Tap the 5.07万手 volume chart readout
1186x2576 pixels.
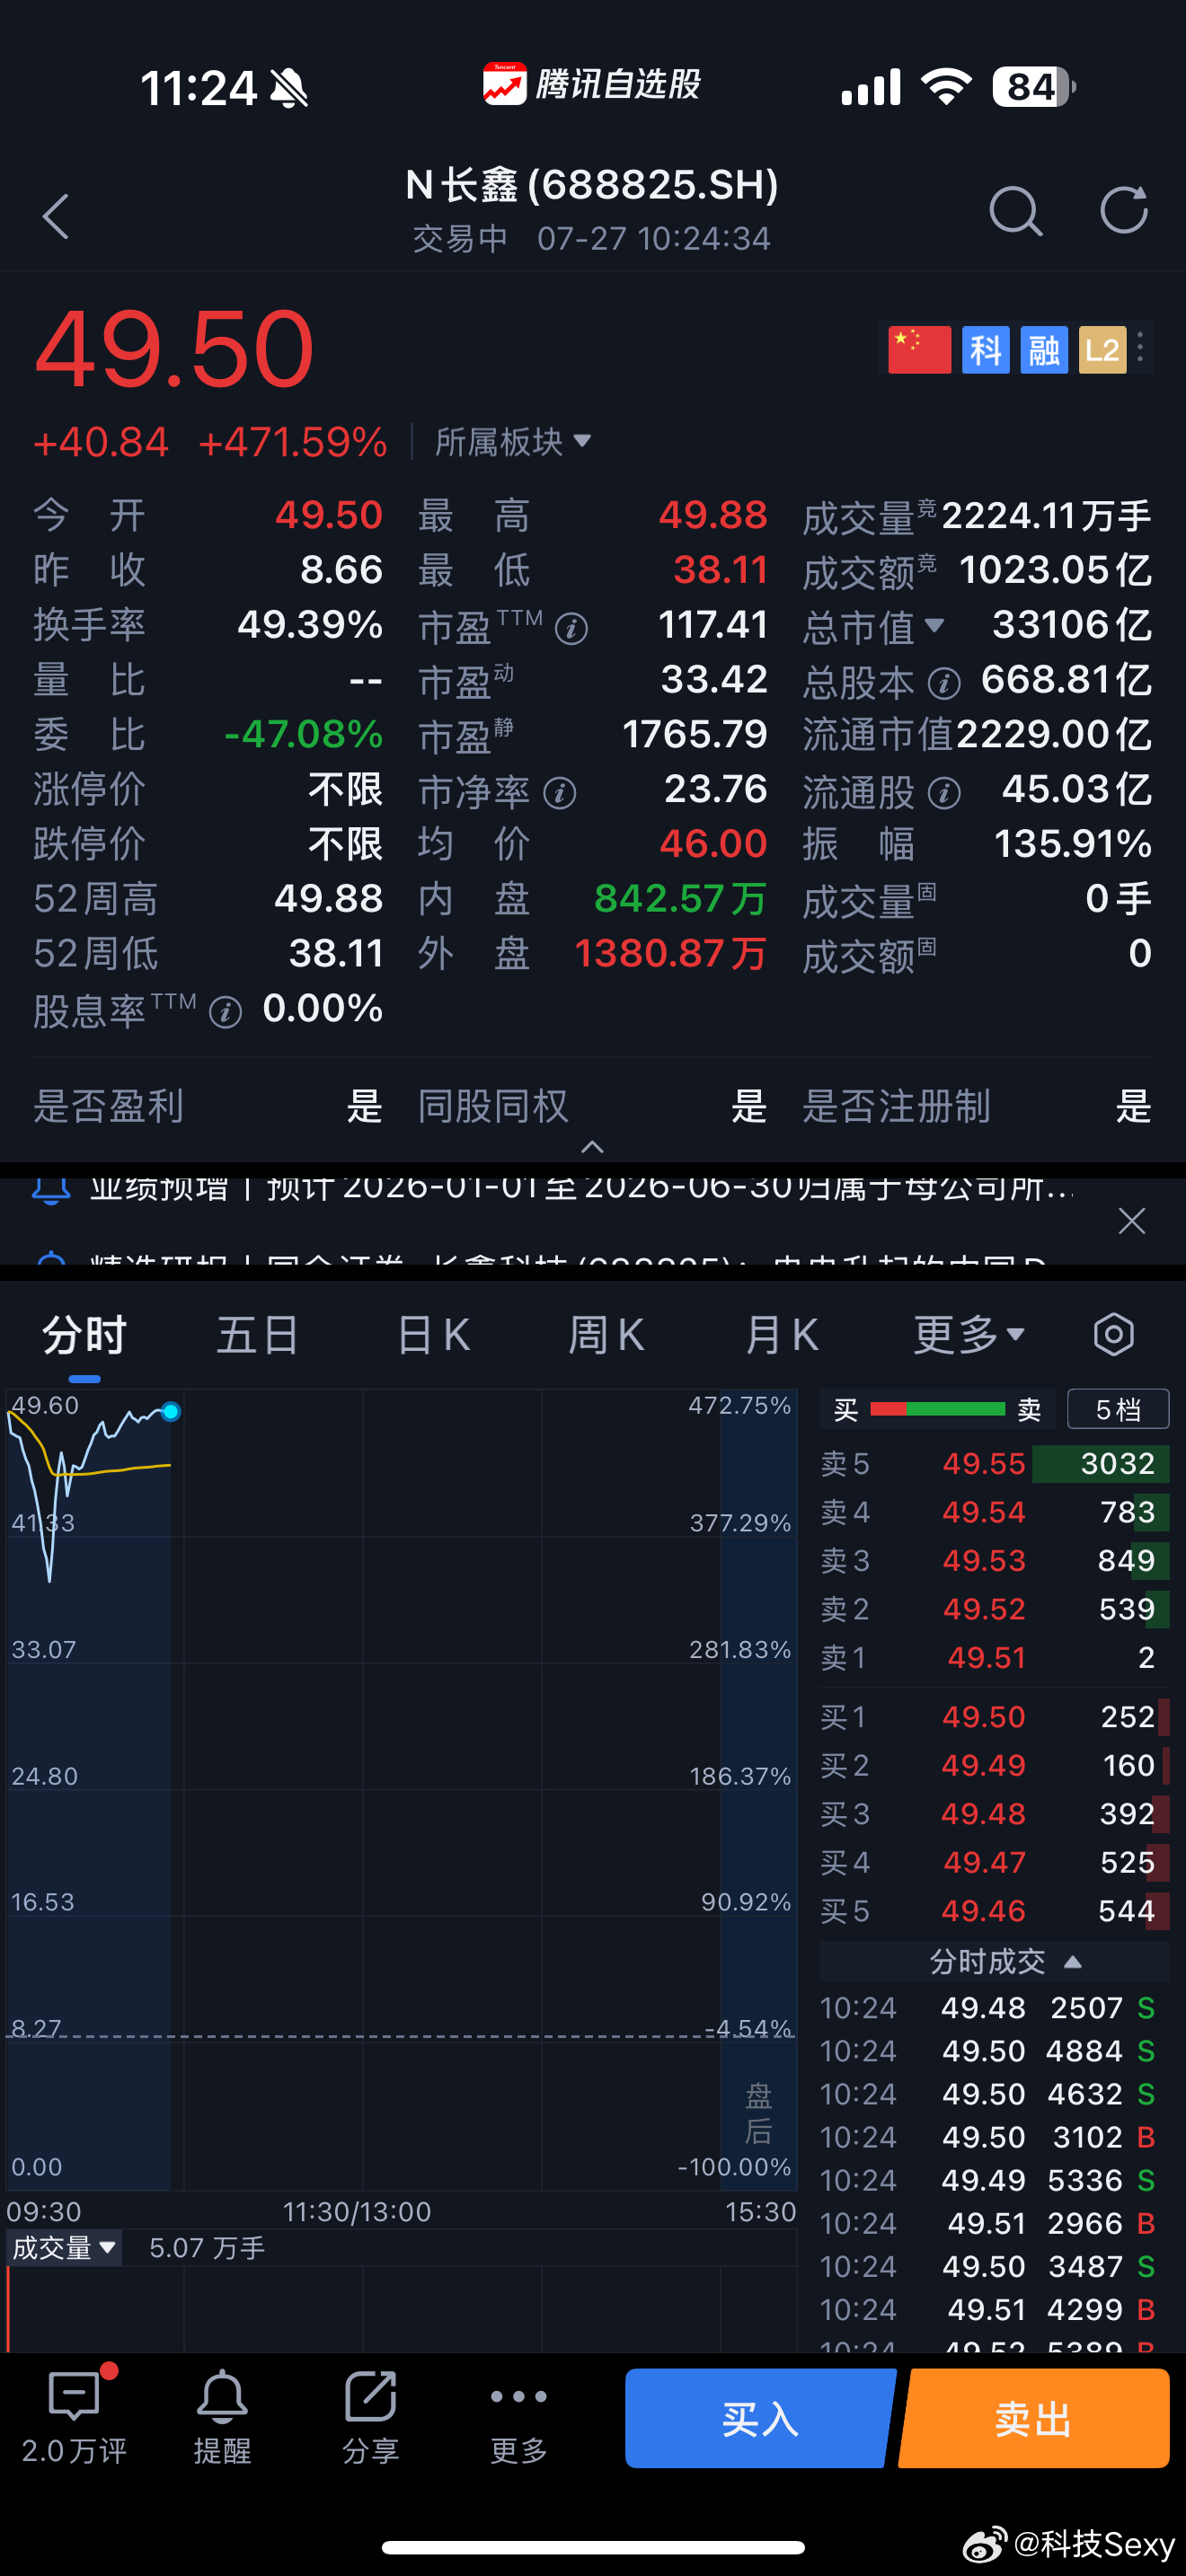pos(207,2248)
